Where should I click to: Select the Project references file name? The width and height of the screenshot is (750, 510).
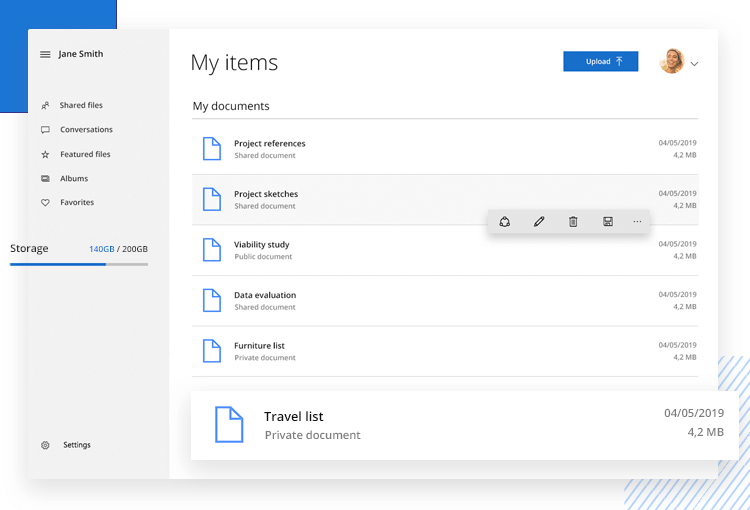tap(269, 144)
